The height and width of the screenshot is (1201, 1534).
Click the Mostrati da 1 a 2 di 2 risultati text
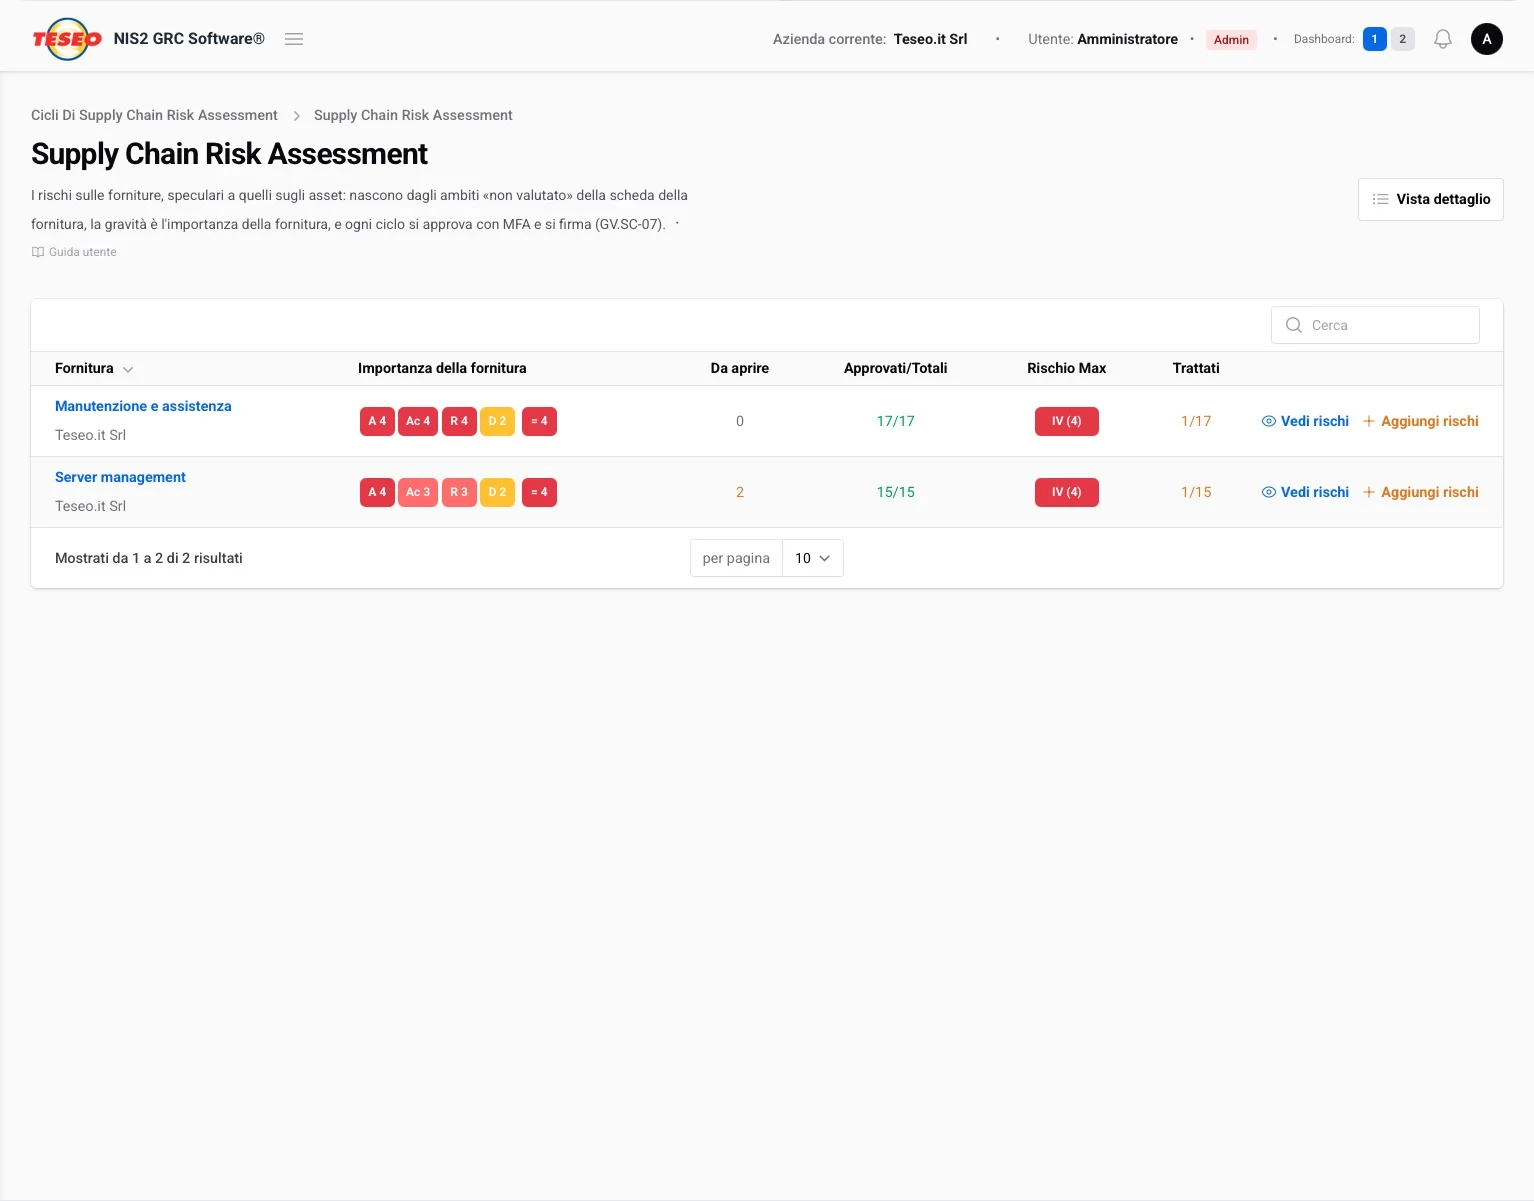tap(149, 558)
